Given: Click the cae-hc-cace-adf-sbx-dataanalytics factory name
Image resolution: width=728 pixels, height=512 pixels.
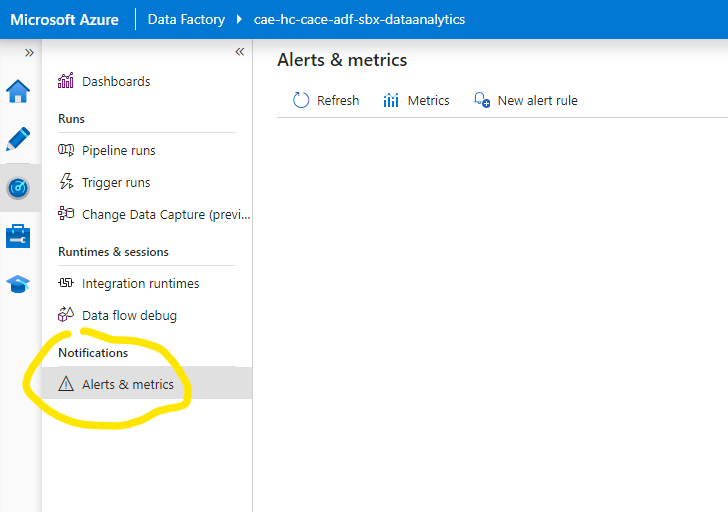Looking at the screenshot, I should click(x=359, y=19).
